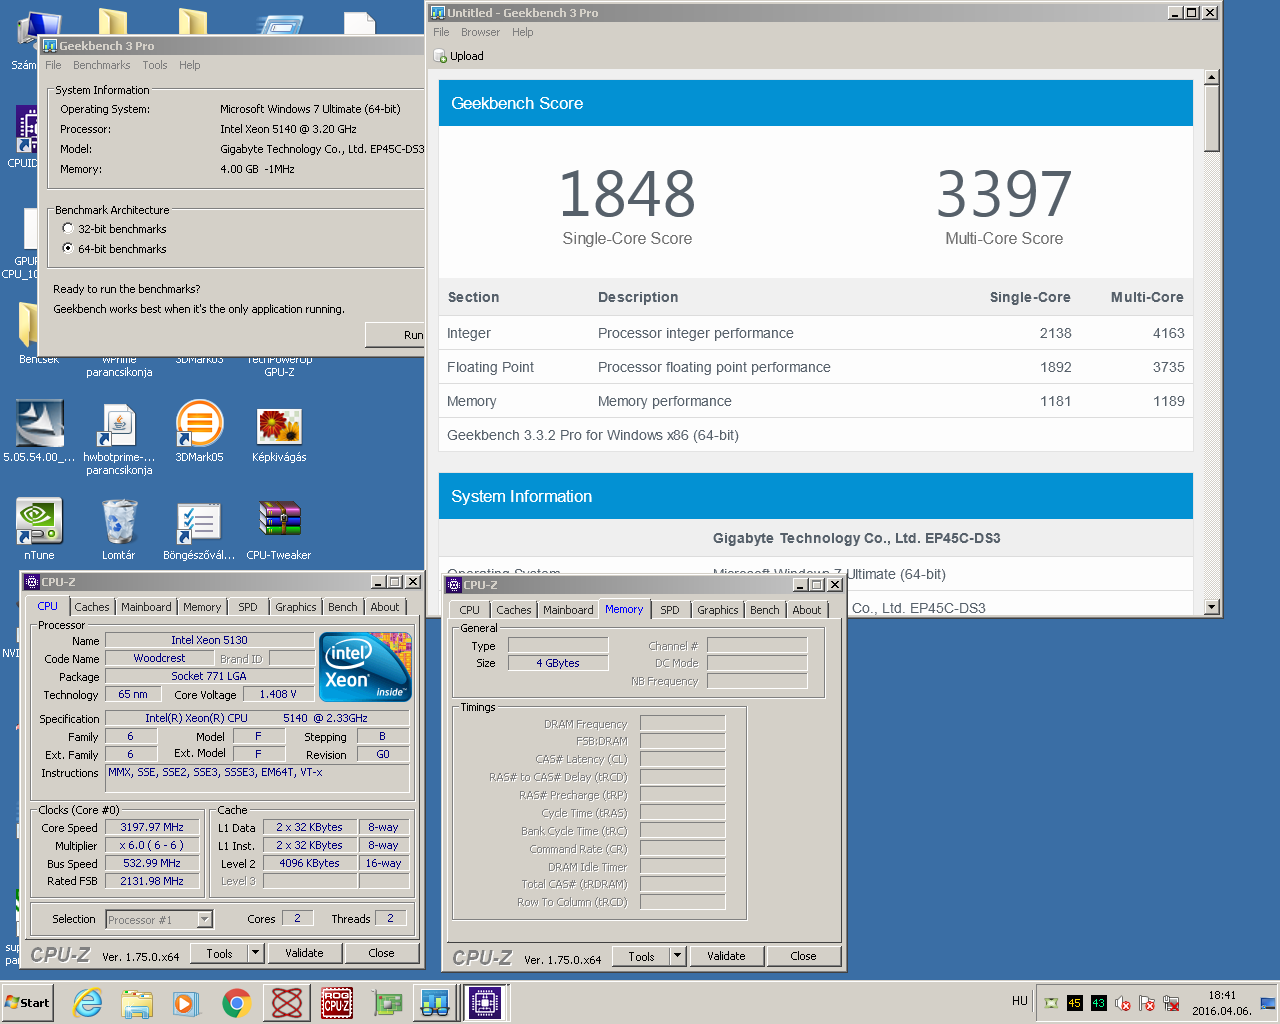Viewport: 1280px width, 1024px height.
Task: Open the 3DMark05 desktop shortcut
Action: tap(199, 432)
